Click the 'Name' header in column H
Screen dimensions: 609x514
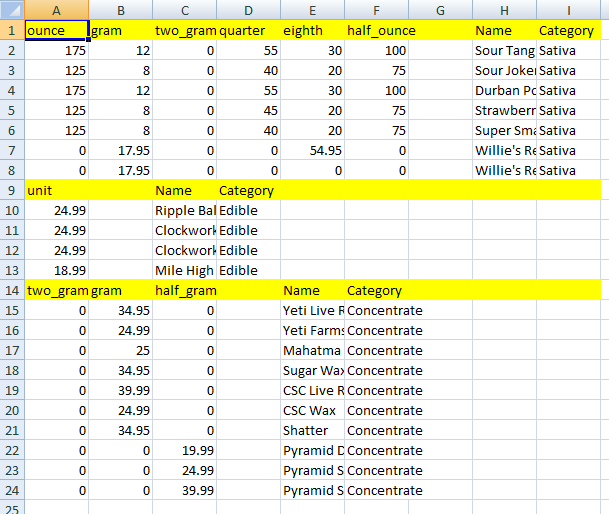click(505, 30)
